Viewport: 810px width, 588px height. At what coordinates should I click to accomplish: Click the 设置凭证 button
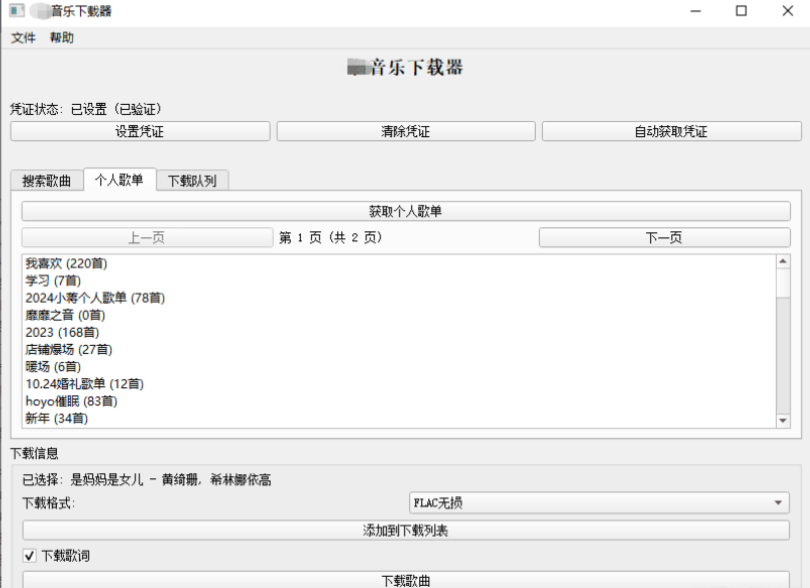pyautogui.click(x=141, y=130)
